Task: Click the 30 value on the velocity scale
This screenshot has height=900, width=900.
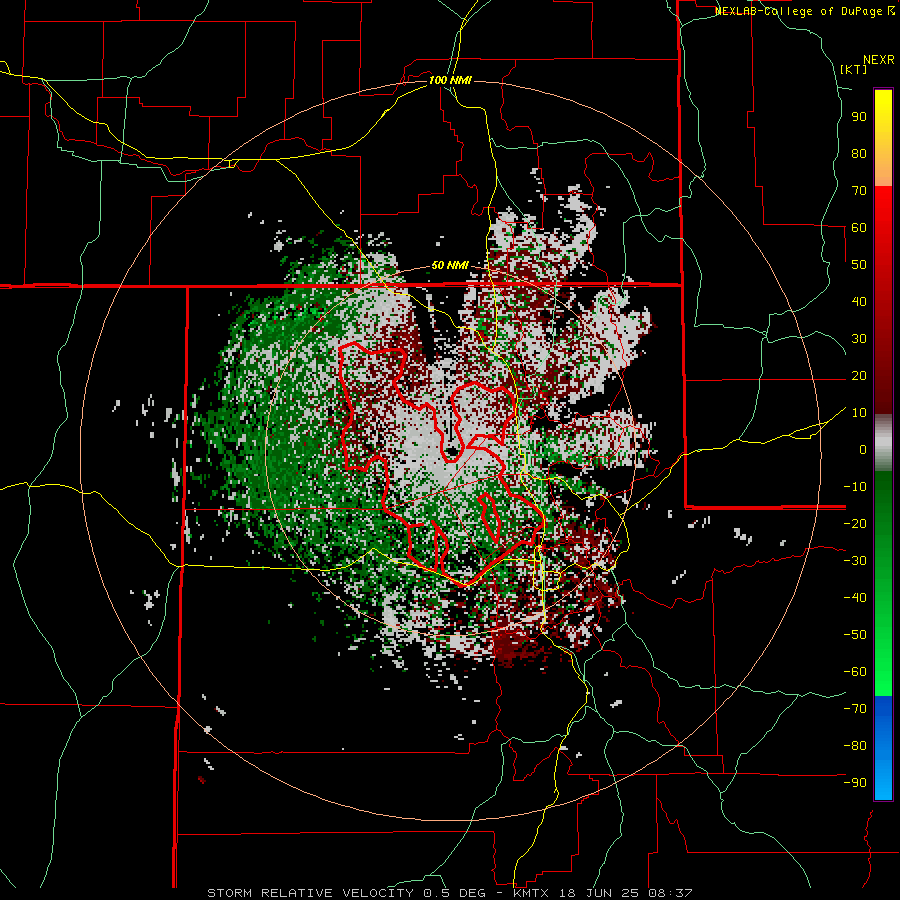Action: tap(859, 339)
